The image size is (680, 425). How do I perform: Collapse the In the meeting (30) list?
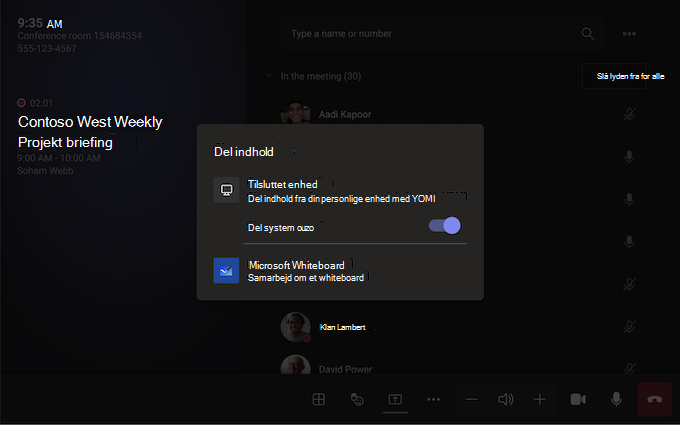[268, 76]
